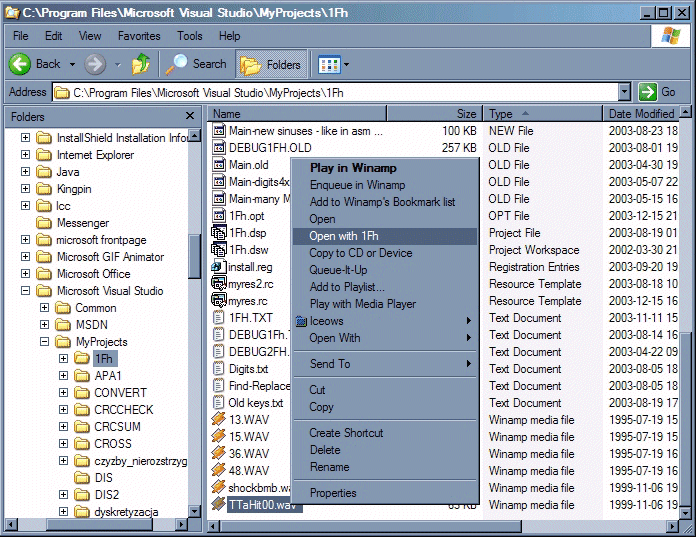This screenshot has width=696, height=537.
Task: Collapse the Microsoft Visual Studio node
Action: (25, 291)
